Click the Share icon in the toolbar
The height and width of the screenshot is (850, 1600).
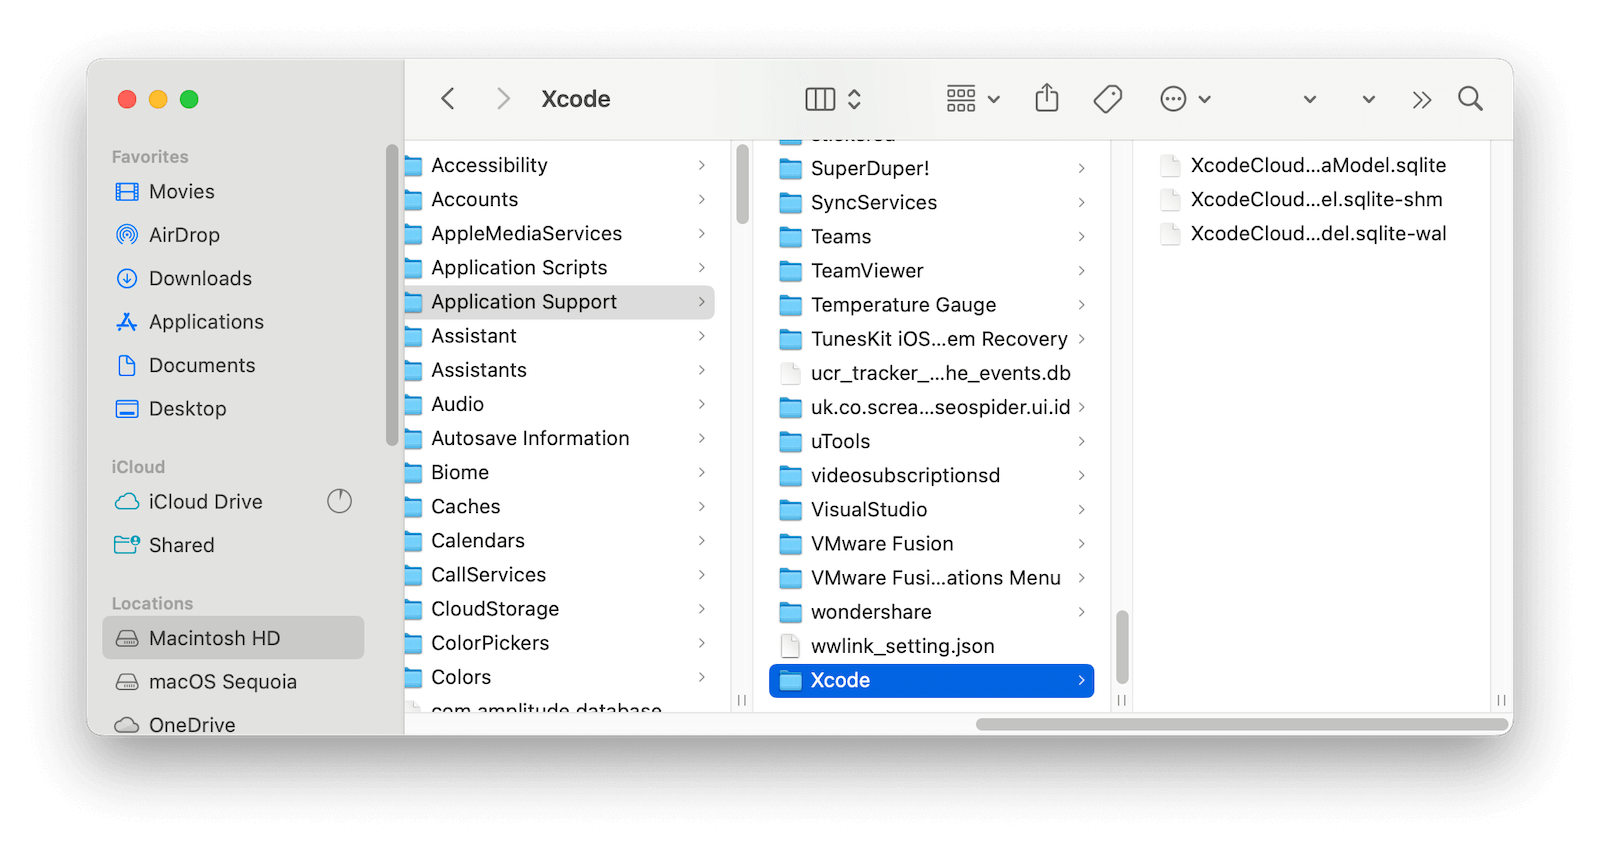coord(1047,98)
